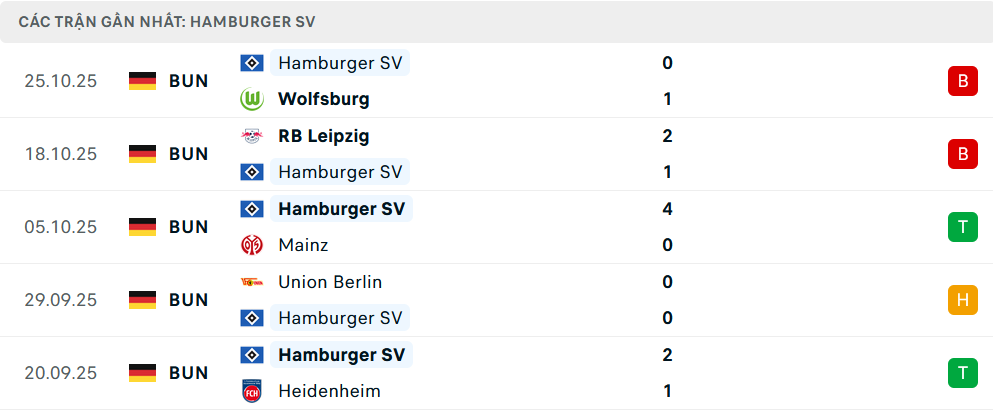
Task: Click the Wolfsburg club crest icon
Action: click(x=251, y=99)
